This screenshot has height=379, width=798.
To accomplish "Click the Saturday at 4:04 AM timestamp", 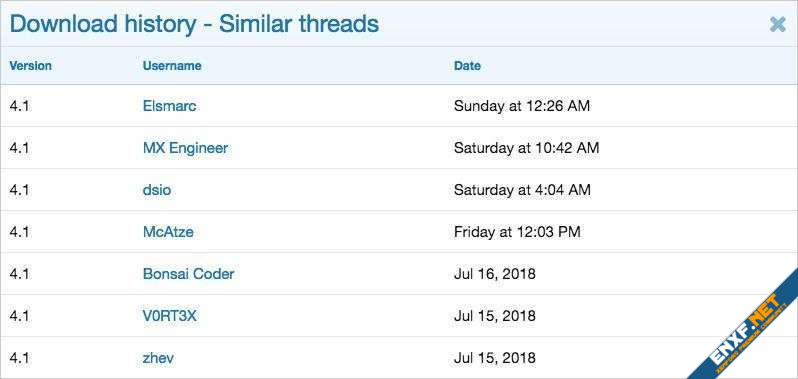I will pyautogui.click(x=522, y=190).
